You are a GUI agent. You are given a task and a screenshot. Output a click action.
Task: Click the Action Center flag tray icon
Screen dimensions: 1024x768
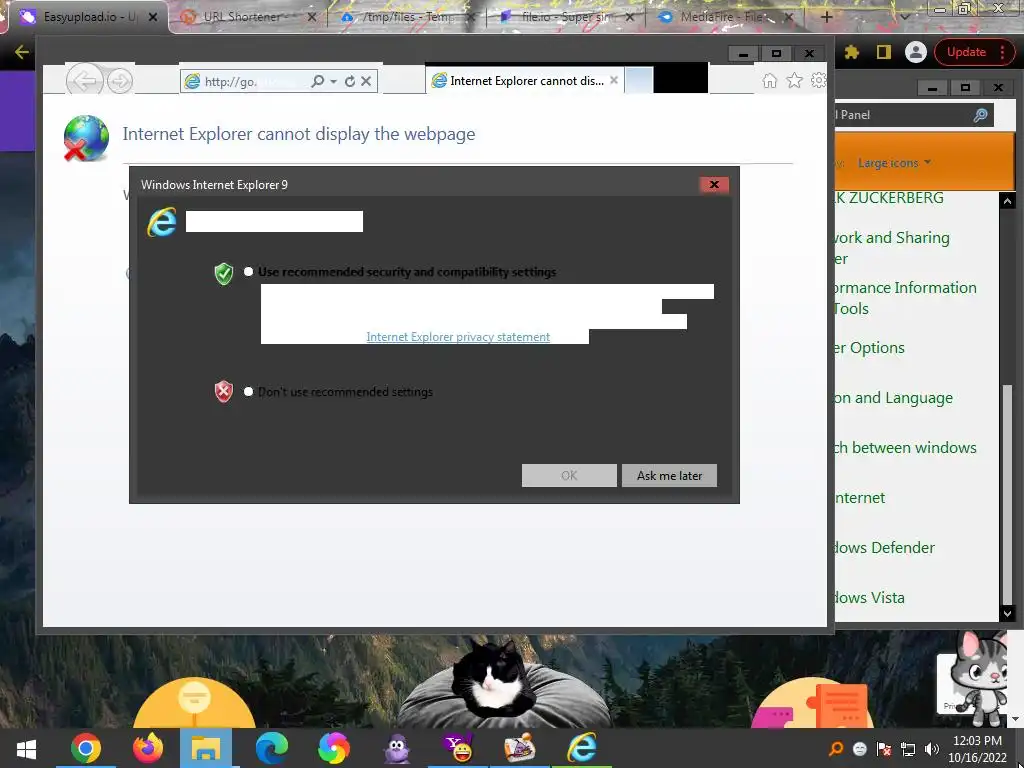(x=884, y=749)
